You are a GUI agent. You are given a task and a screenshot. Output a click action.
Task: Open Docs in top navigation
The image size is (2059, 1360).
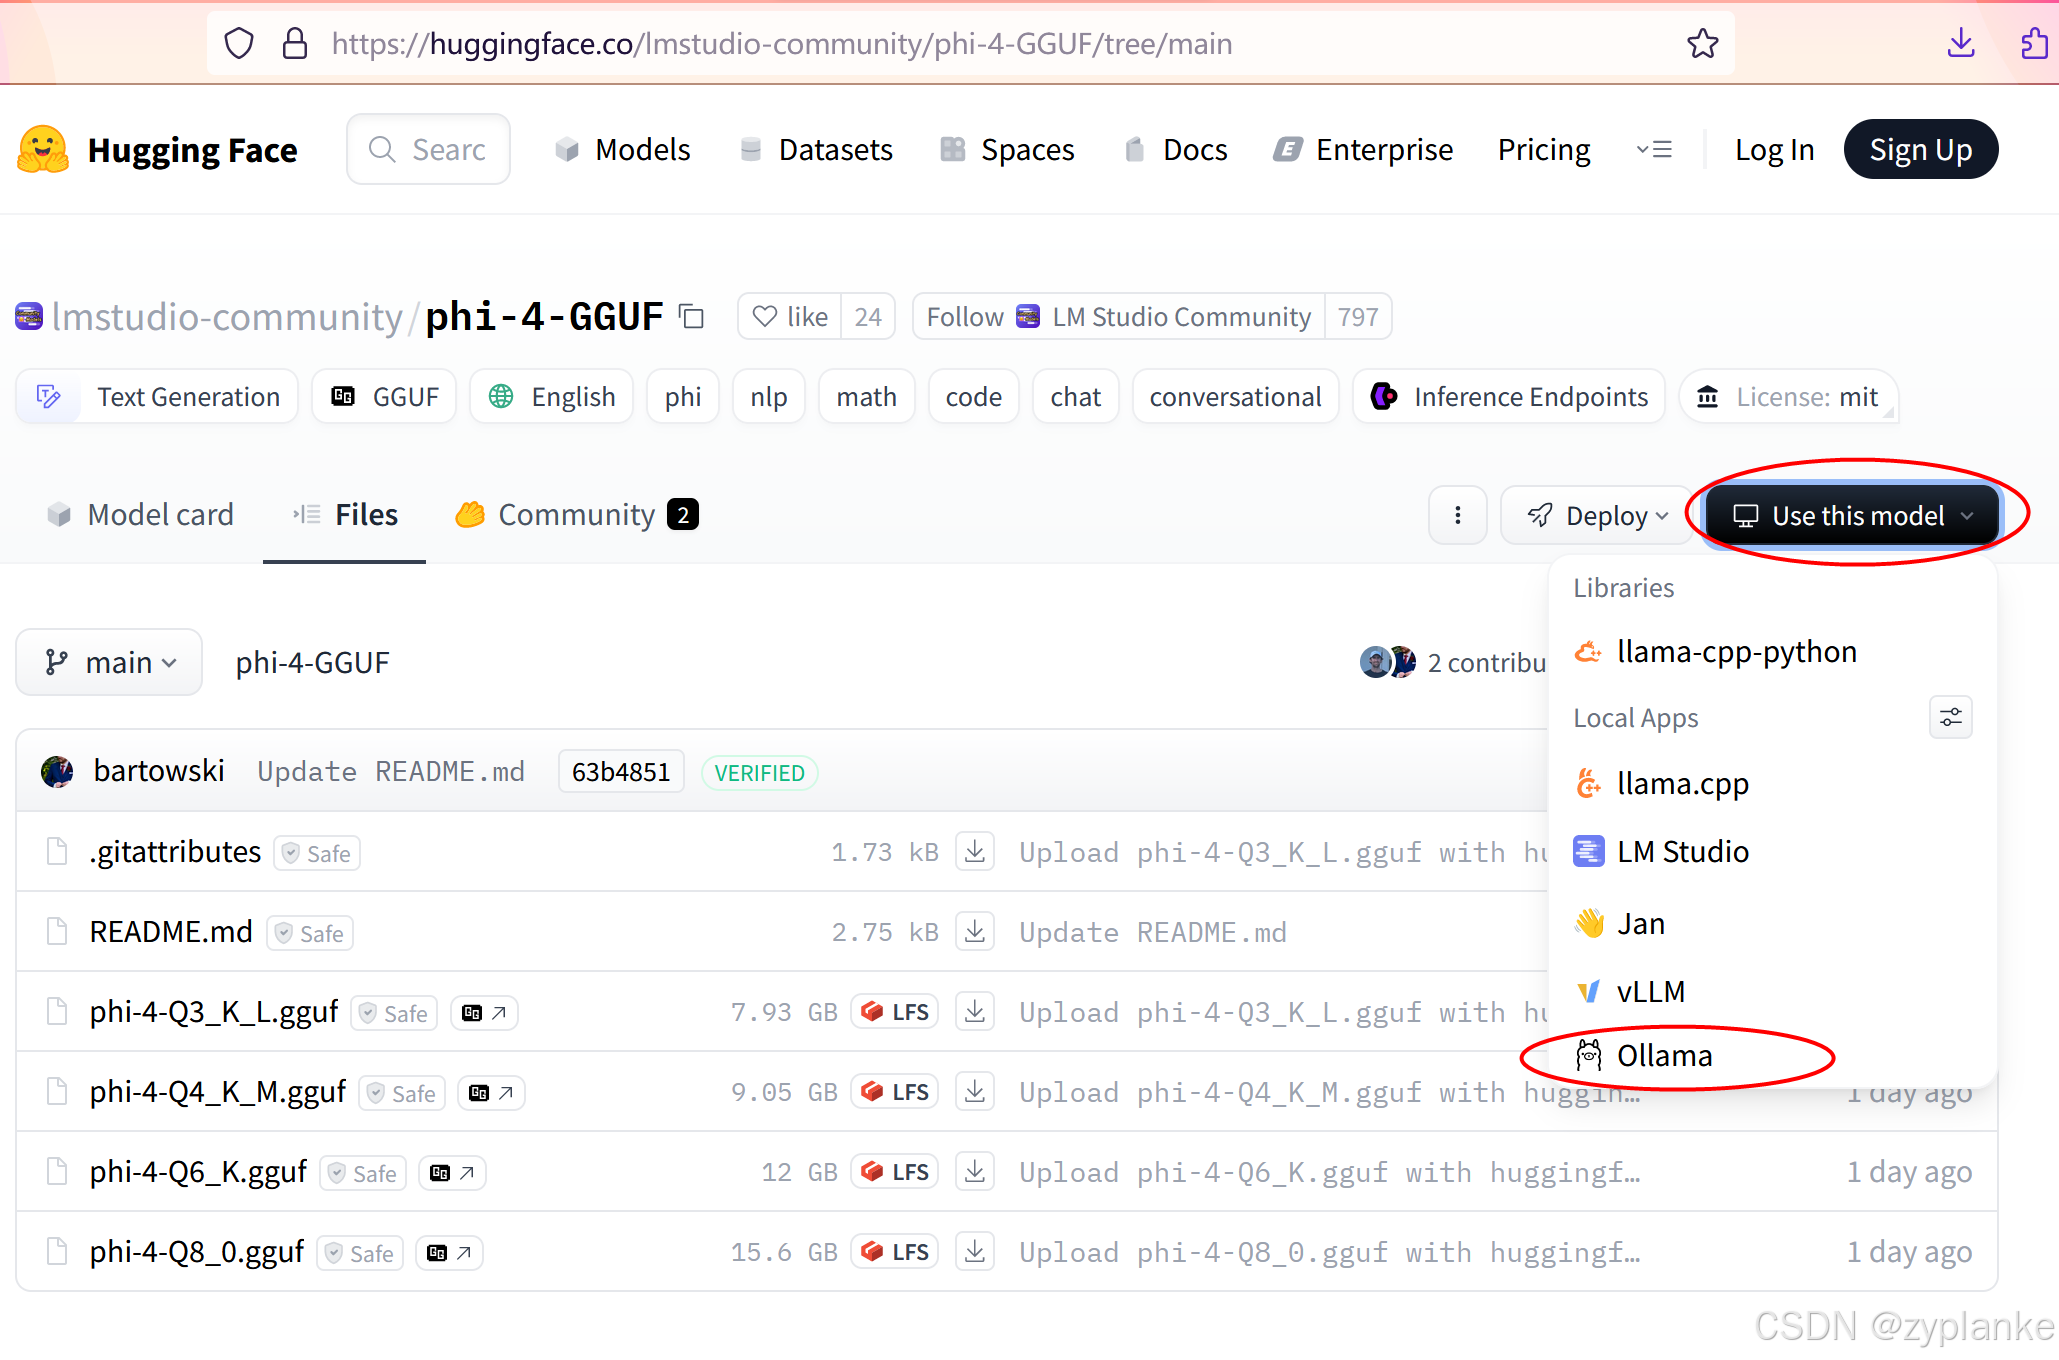(1175, 150)
